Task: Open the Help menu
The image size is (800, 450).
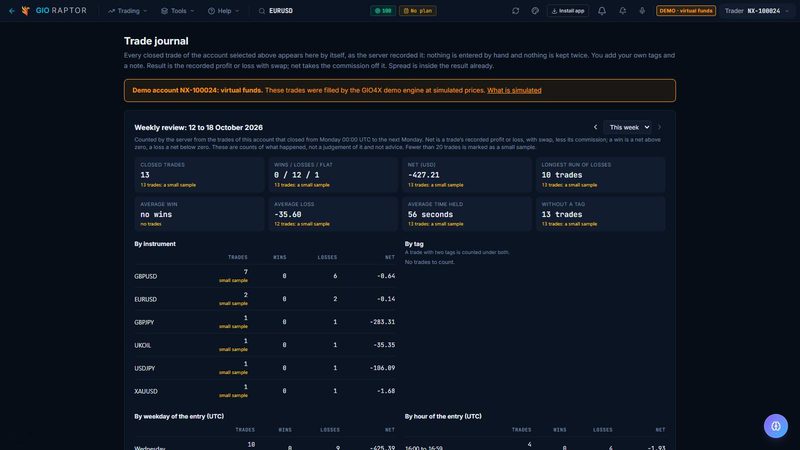Action: (x=223, y=11)
